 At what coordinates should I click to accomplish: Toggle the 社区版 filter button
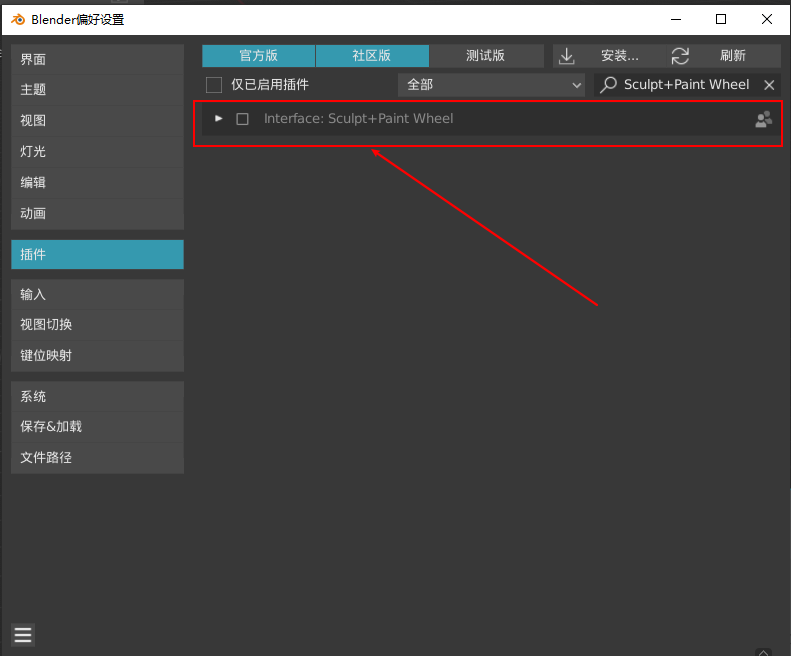(x=372, y=56)
